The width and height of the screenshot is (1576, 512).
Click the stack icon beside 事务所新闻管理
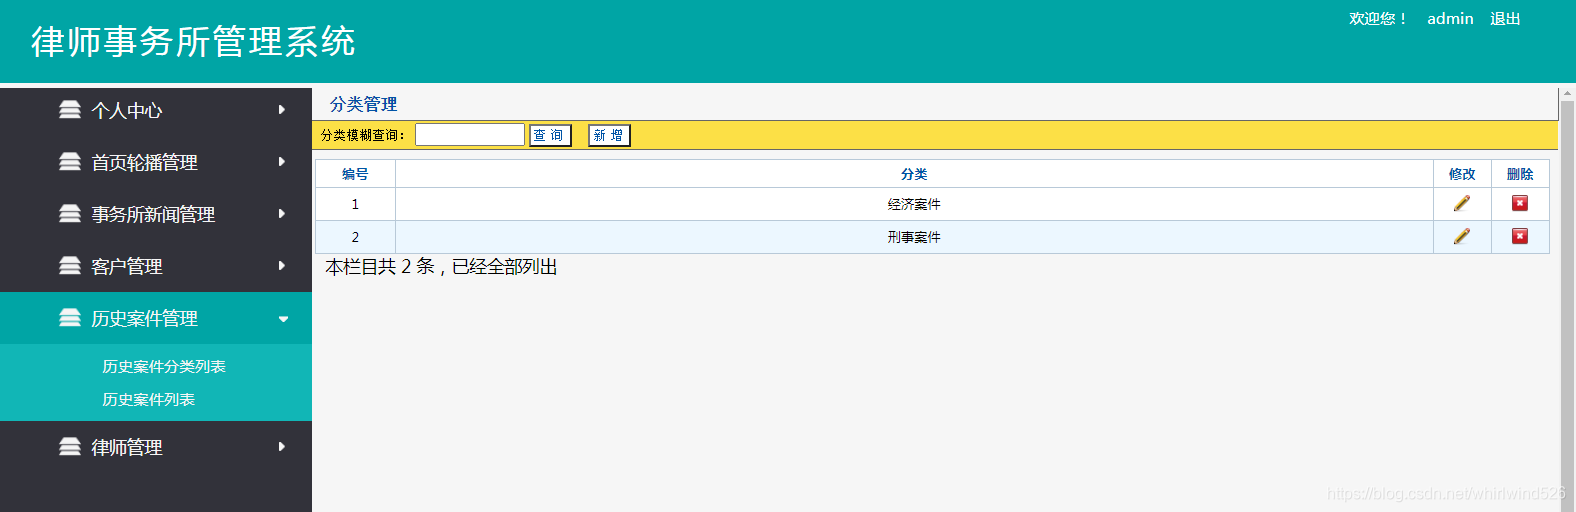[x=70, y=214]
